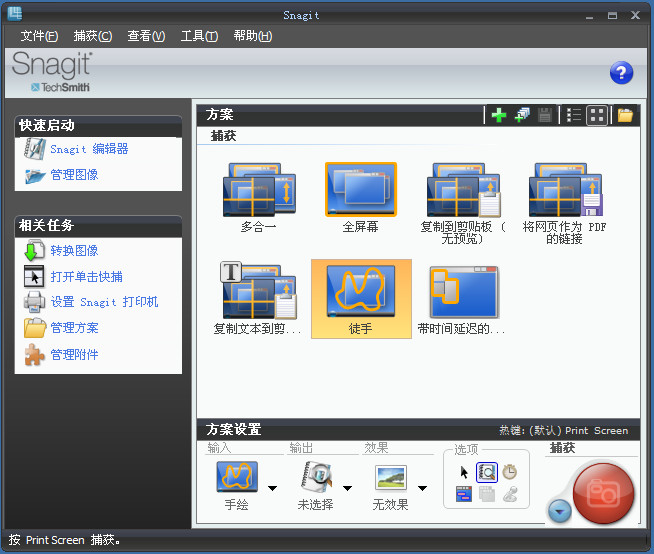Toggle preview in editor option

coord(487,472)
